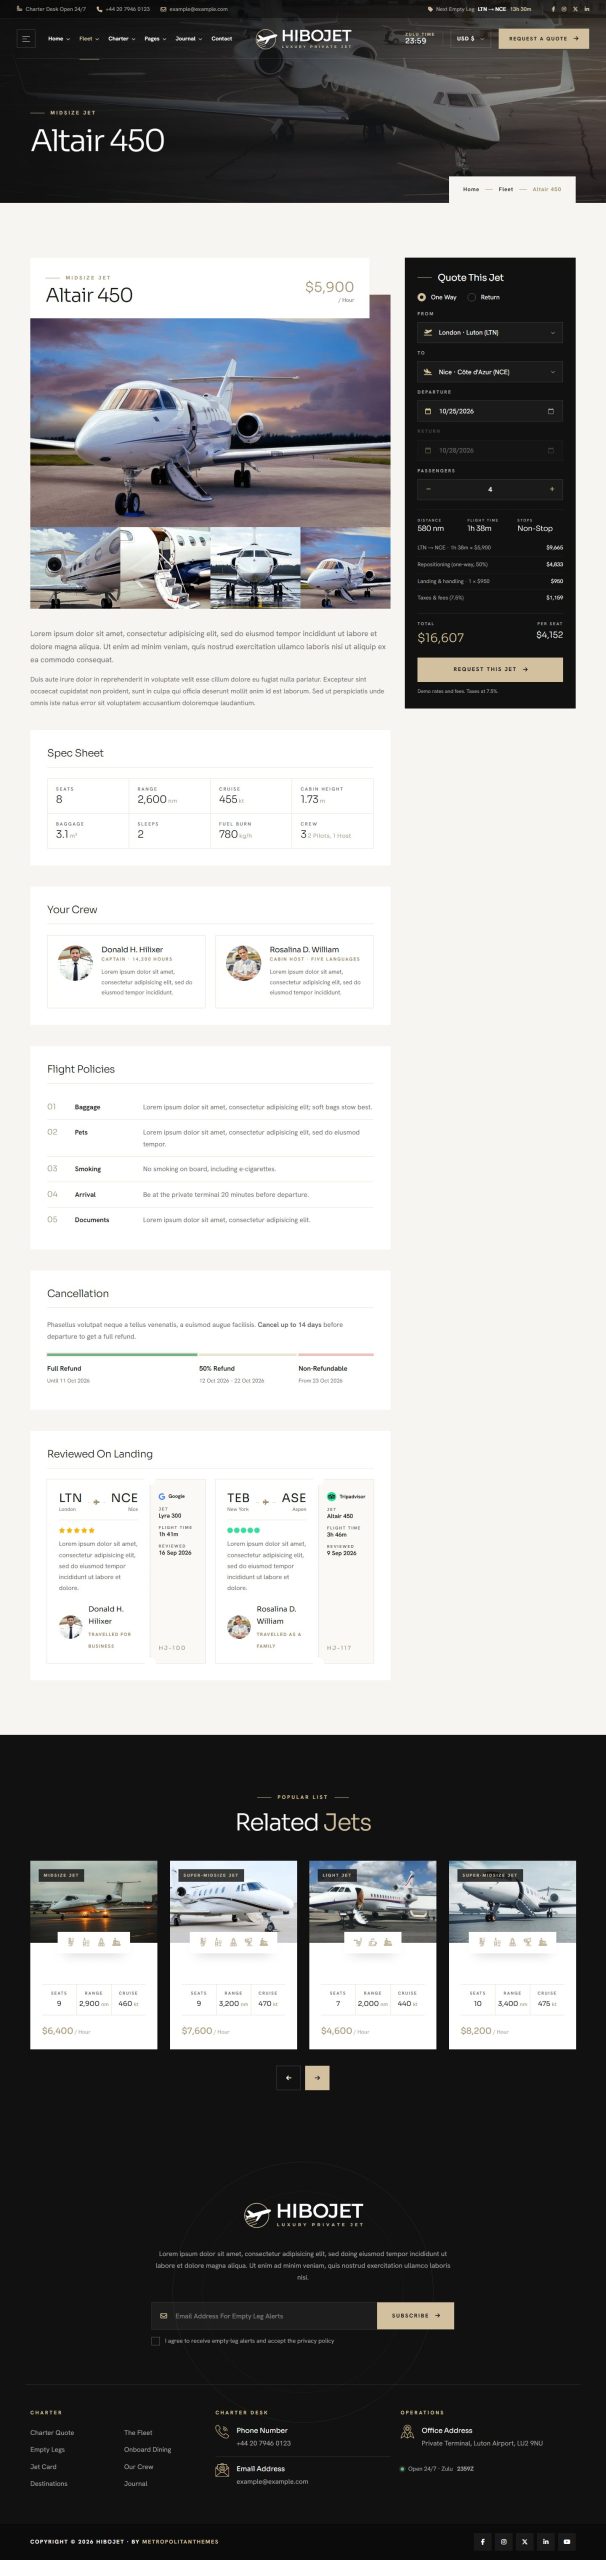Open the Onboard Dining footer link
Screen dimensions: 606x2560
coord(147,2449)
